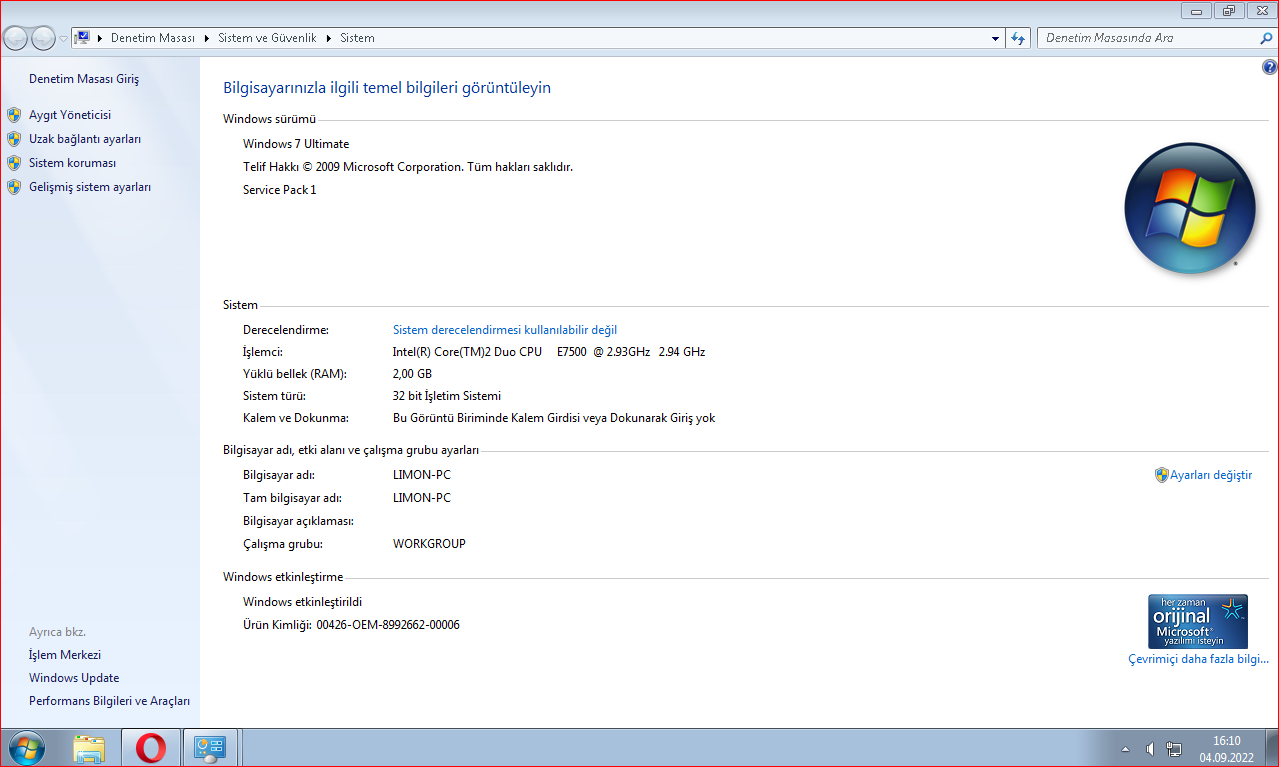Click the shield icon beside Gelişmiş sistem ayarları
The image size is (1279, 767).
click(x=14, y=187)
